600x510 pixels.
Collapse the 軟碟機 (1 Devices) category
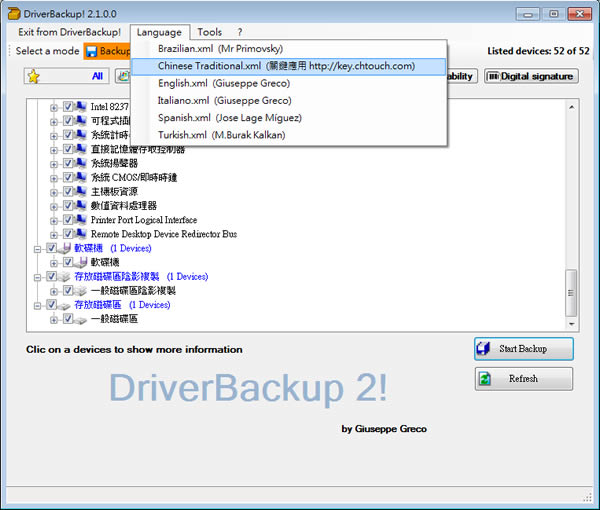click(x=37, y=249)
